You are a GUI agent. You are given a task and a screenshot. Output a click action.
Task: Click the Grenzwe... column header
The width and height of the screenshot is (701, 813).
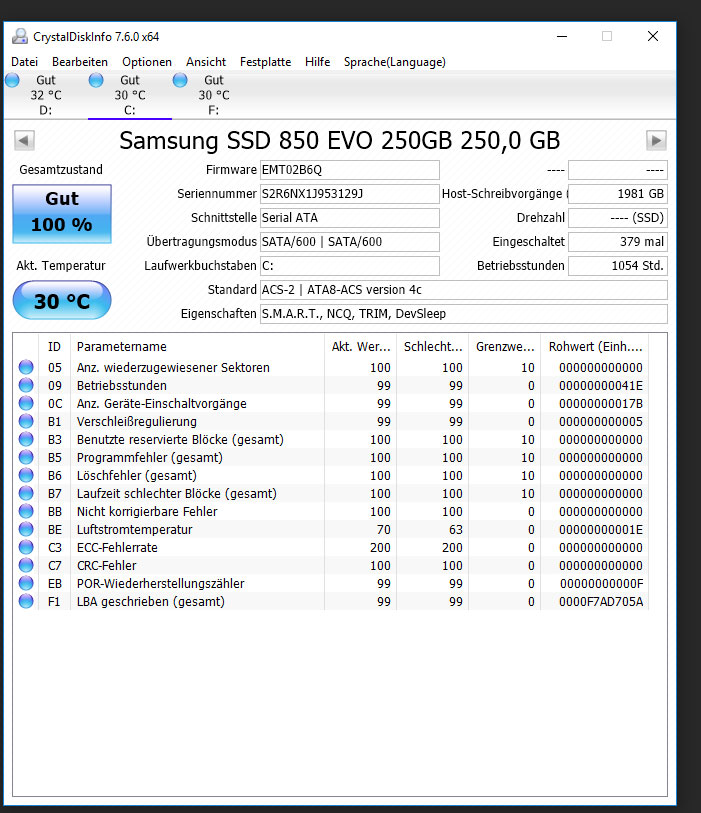click(505, 346)
